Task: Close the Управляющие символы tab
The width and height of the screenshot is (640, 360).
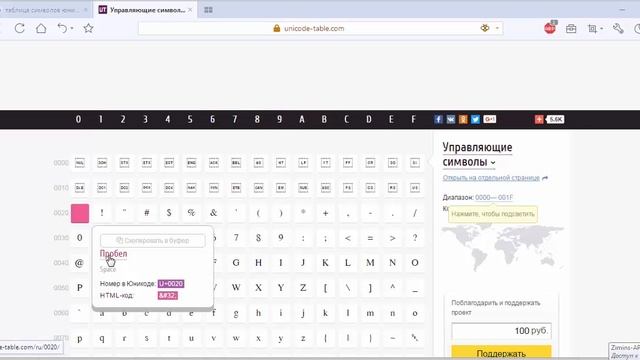Action: tap(190, 10)
